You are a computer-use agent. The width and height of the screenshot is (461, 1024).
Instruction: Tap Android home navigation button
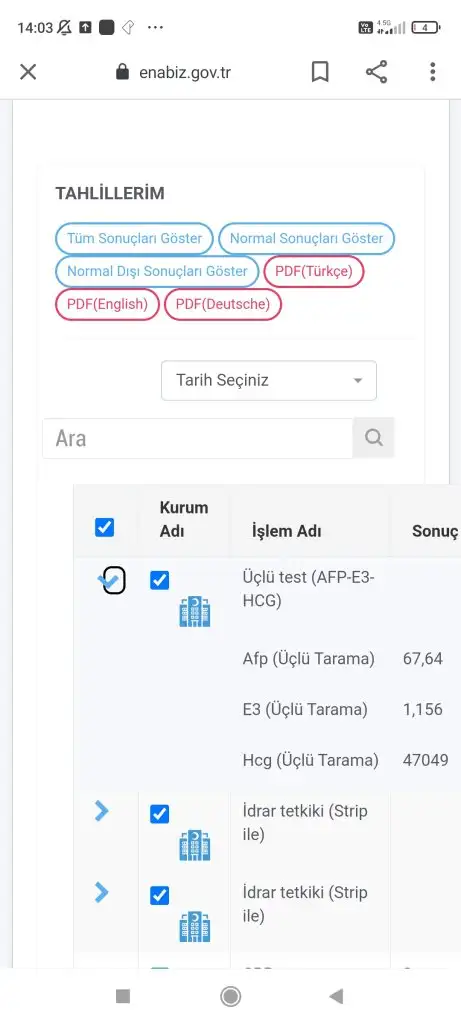(x=230, y=996)
